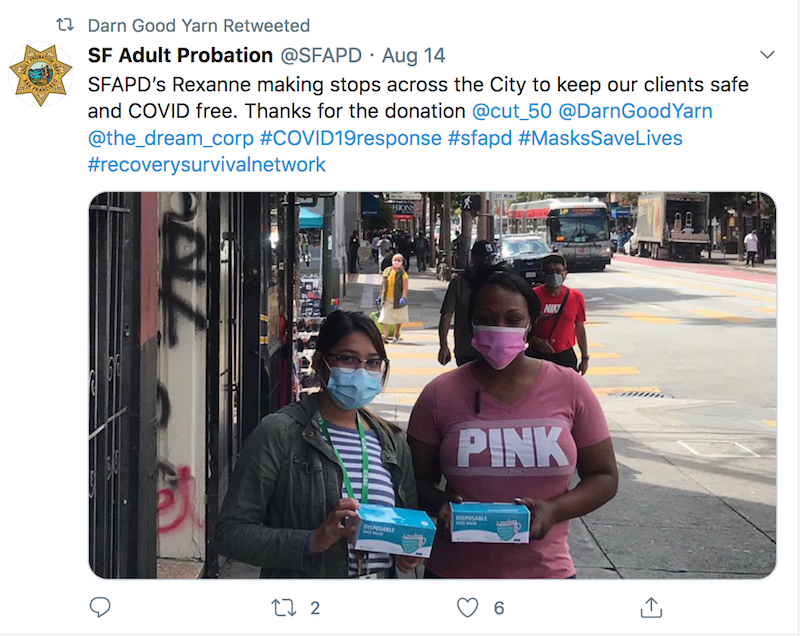Click the SF Adult Probation badge avatar
This screenshot has width=800, height=636.
coord(41,74)
